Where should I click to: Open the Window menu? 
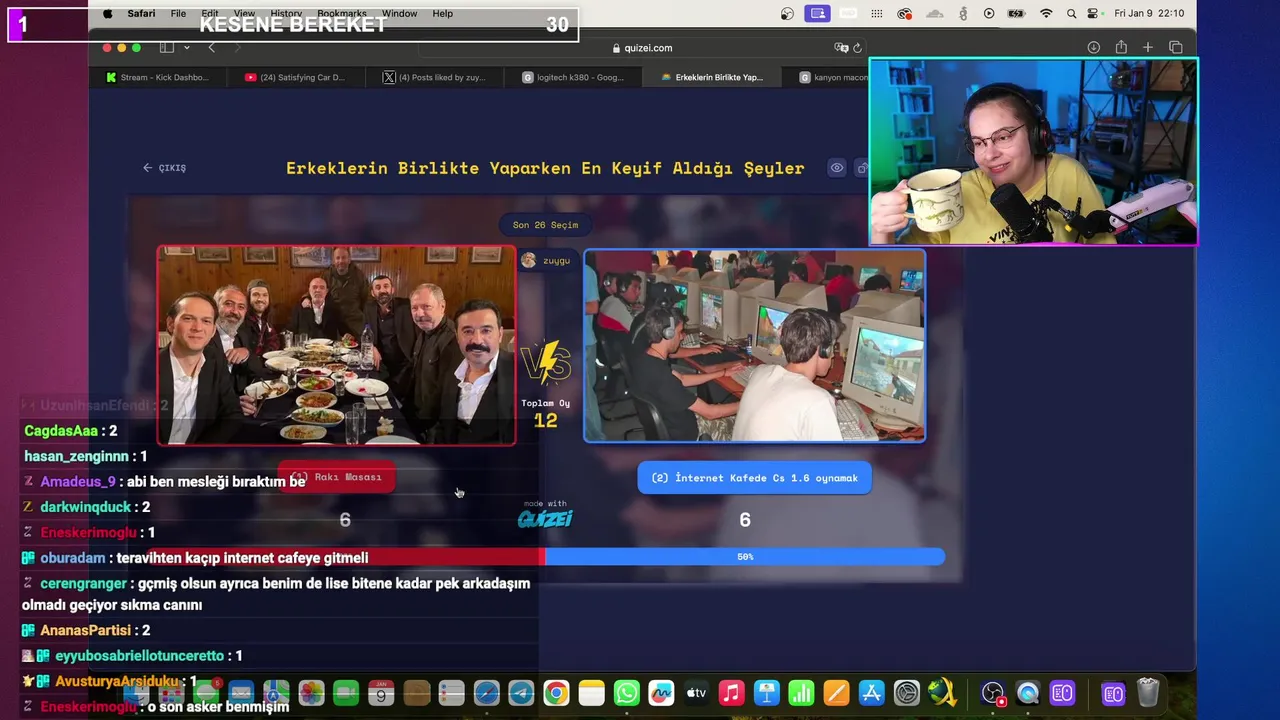tap(399, 14)
